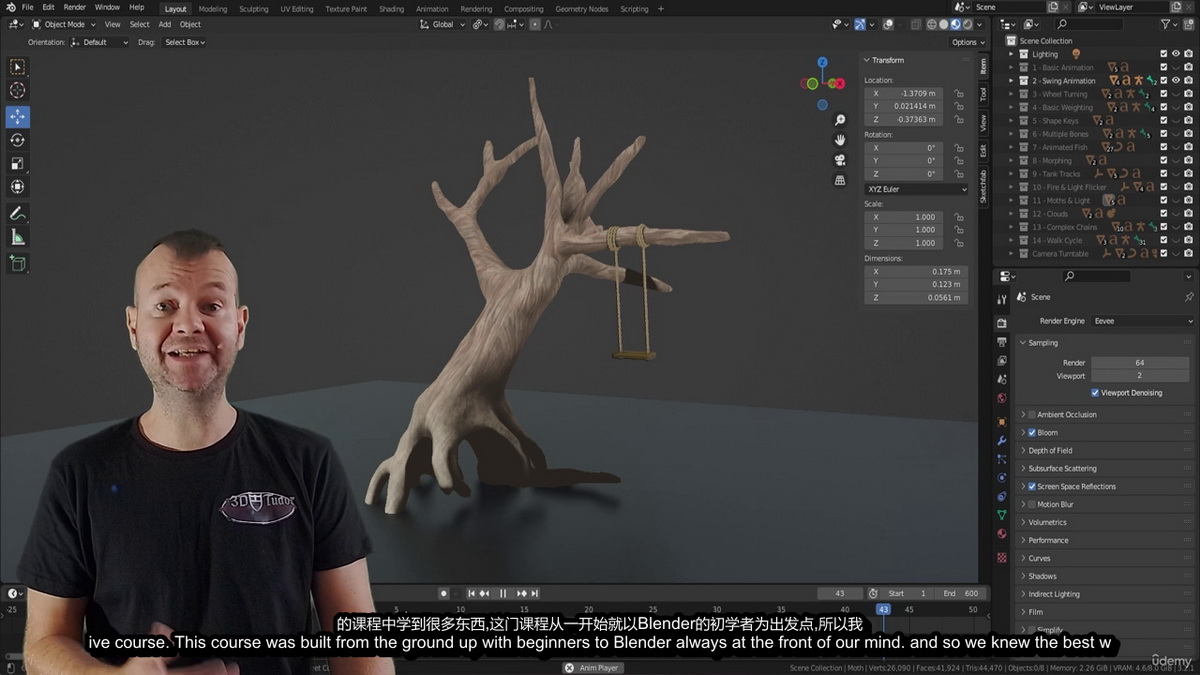Activate the Scale tool
The image size is (1200, 675).
17,163
